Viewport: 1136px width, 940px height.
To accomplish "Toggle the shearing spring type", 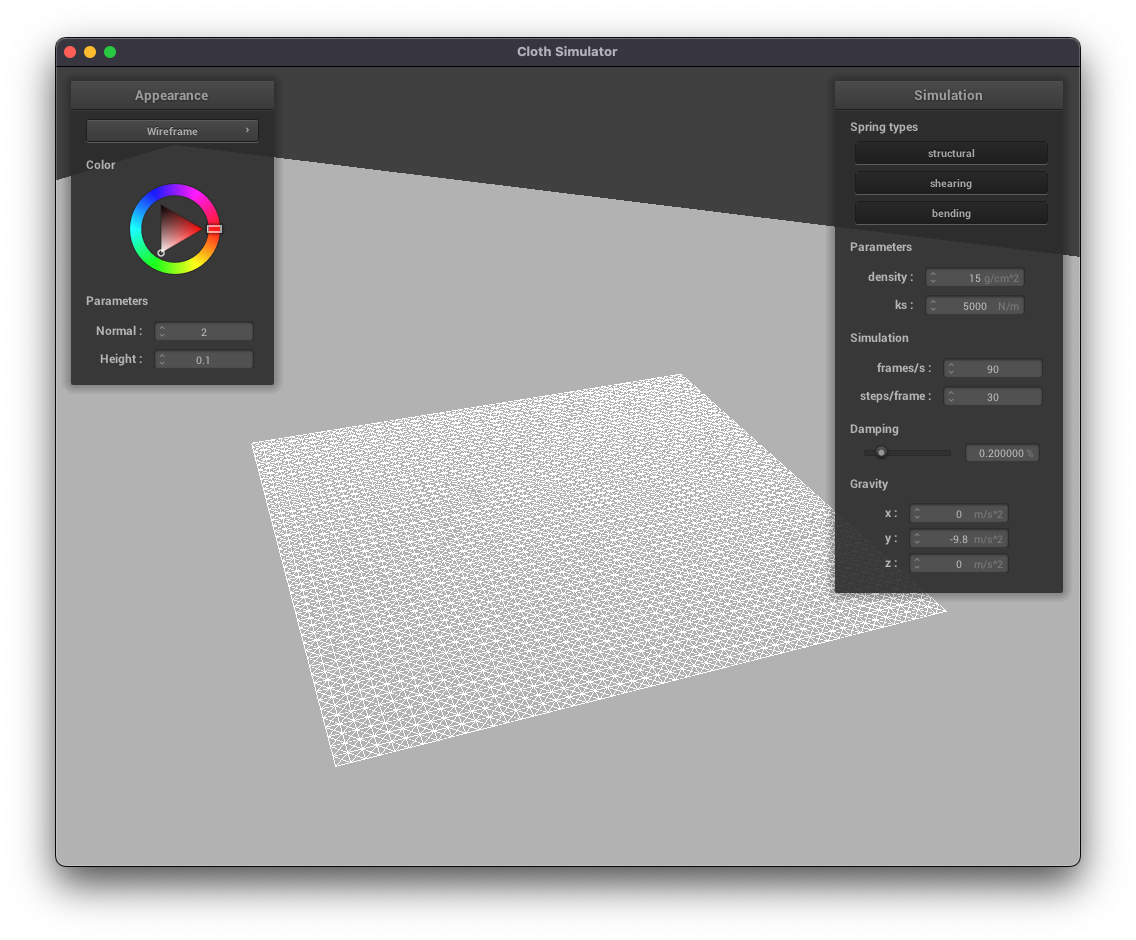I will [x=951, y=183].
